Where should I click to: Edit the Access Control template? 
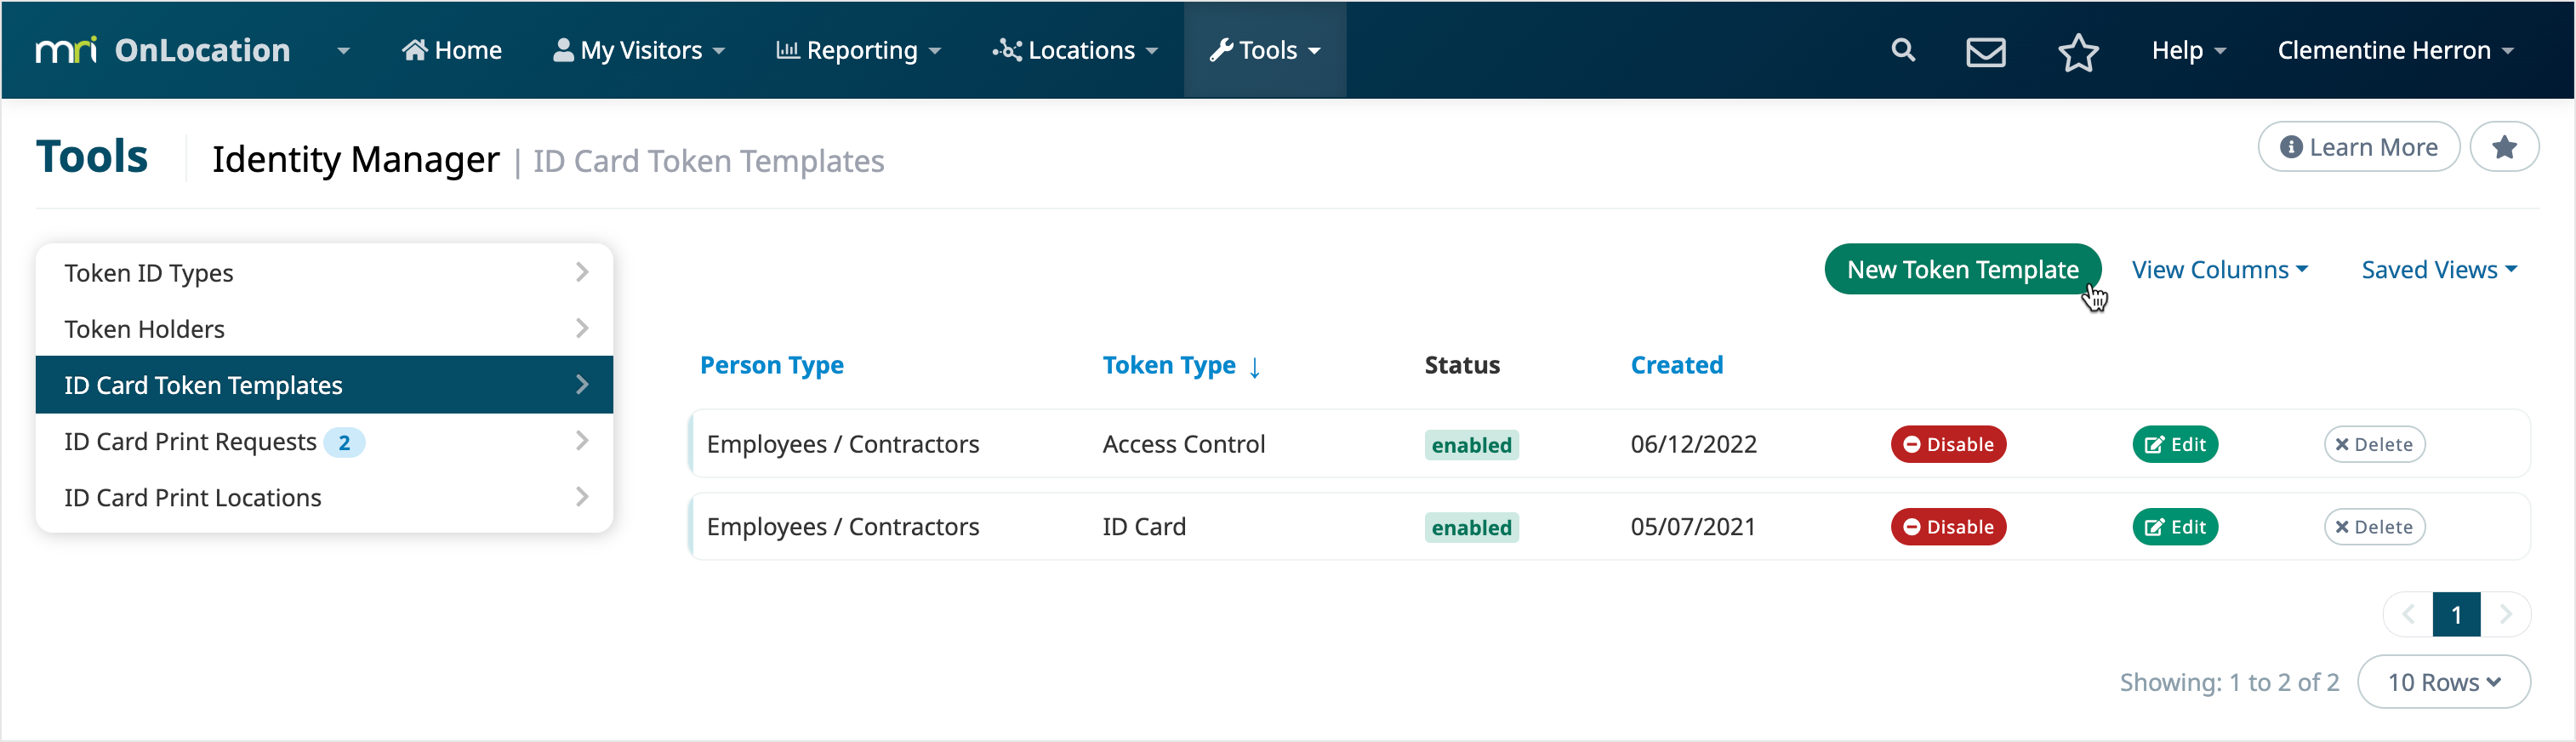(x=2175, y=444)
